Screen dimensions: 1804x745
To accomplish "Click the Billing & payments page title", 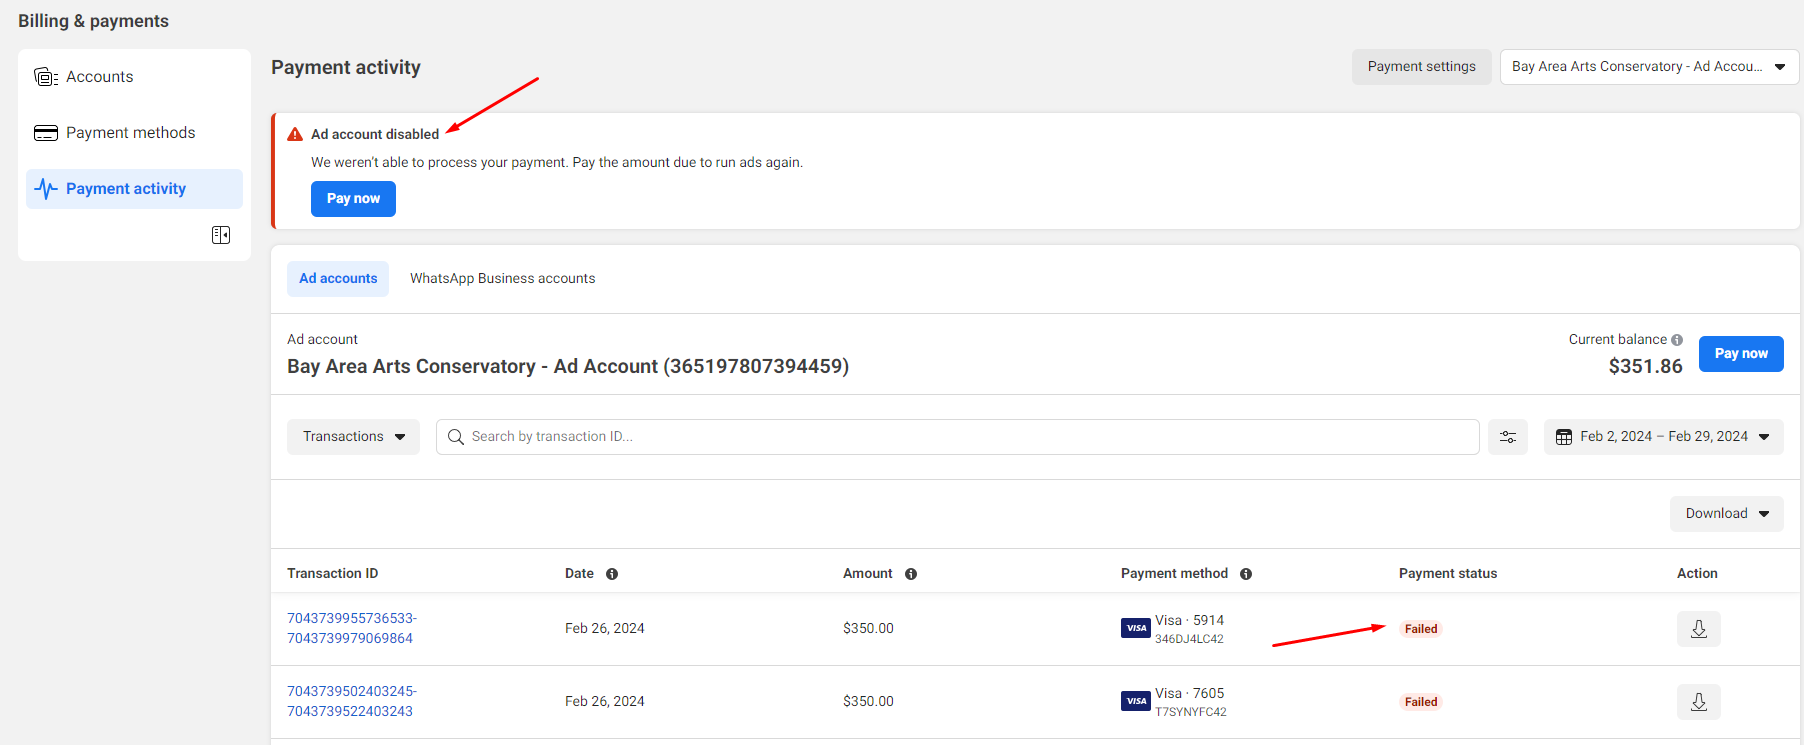I will coord(93,21).
